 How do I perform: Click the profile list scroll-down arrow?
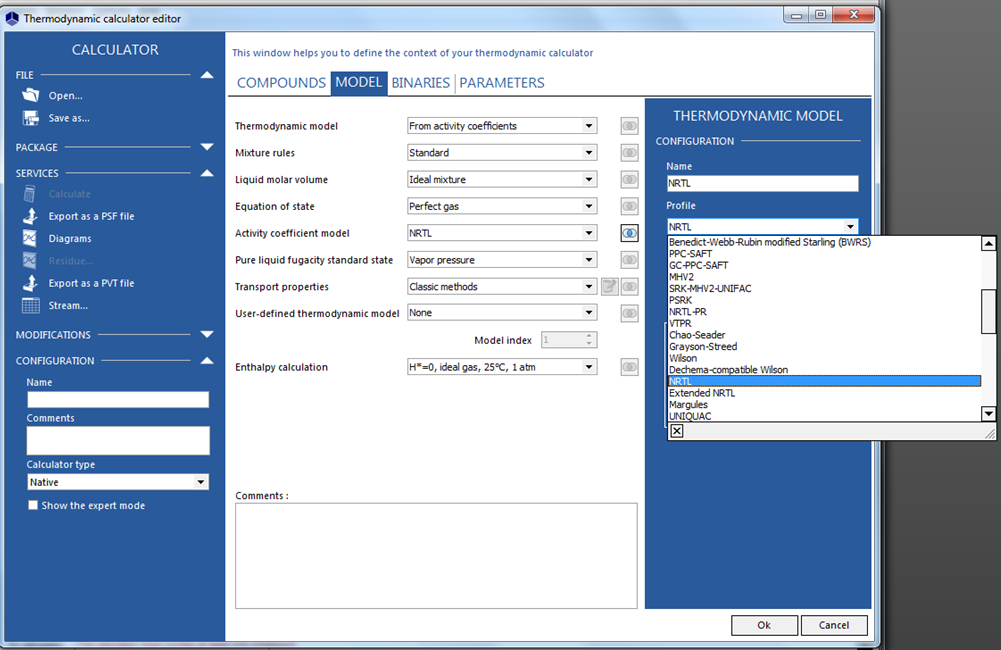click(x=988, y=414)
